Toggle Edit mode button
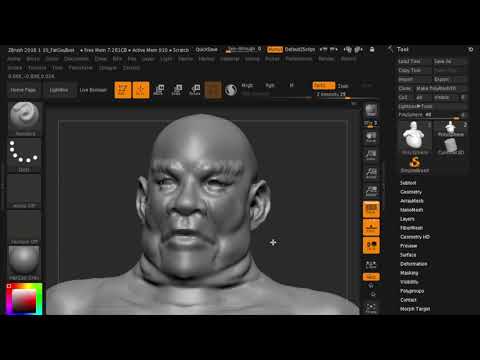The width and height of the screenshot is (480, 360). 123,90
